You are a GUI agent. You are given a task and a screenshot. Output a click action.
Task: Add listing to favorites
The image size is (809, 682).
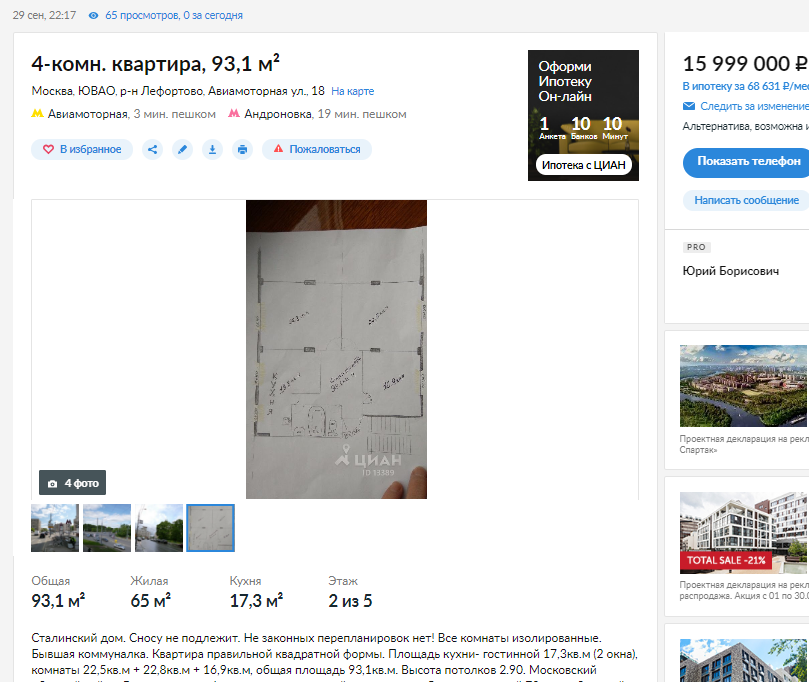[82, 149]
